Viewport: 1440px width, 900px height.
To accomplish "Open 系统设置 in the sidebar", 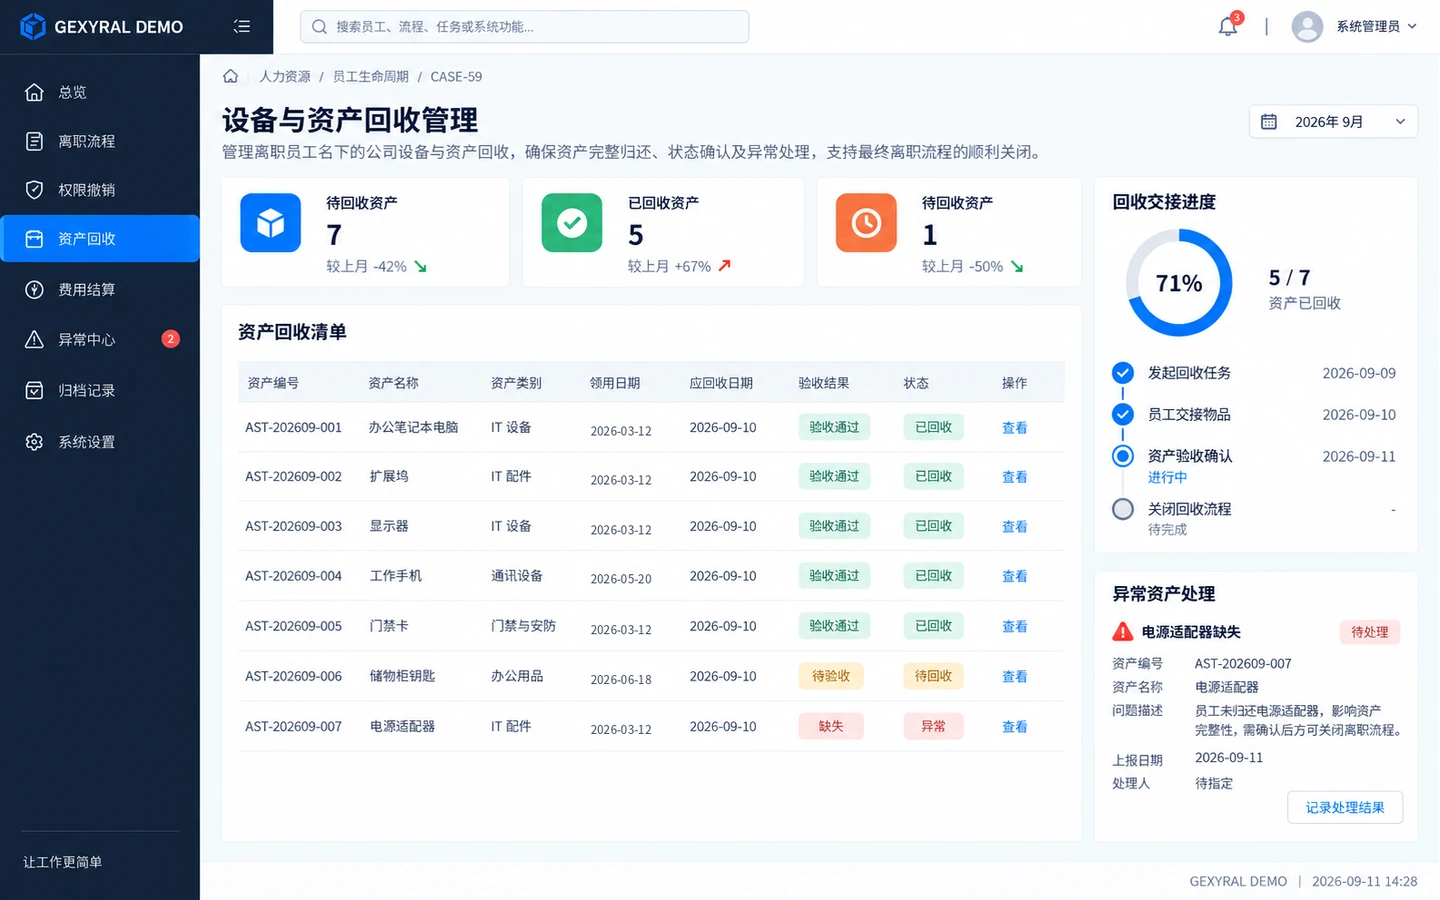I will [100, 442].
